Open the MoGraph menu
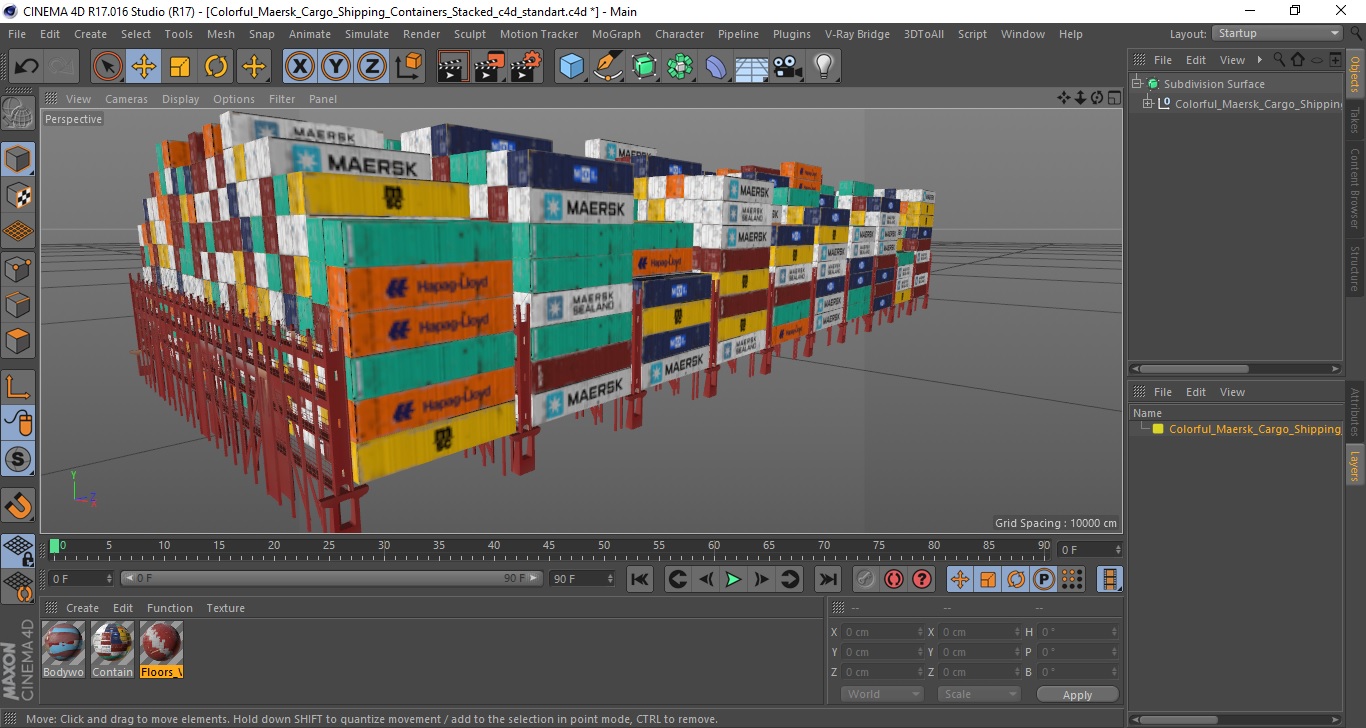Screen dimensions: 1366x728 (616, 34)
